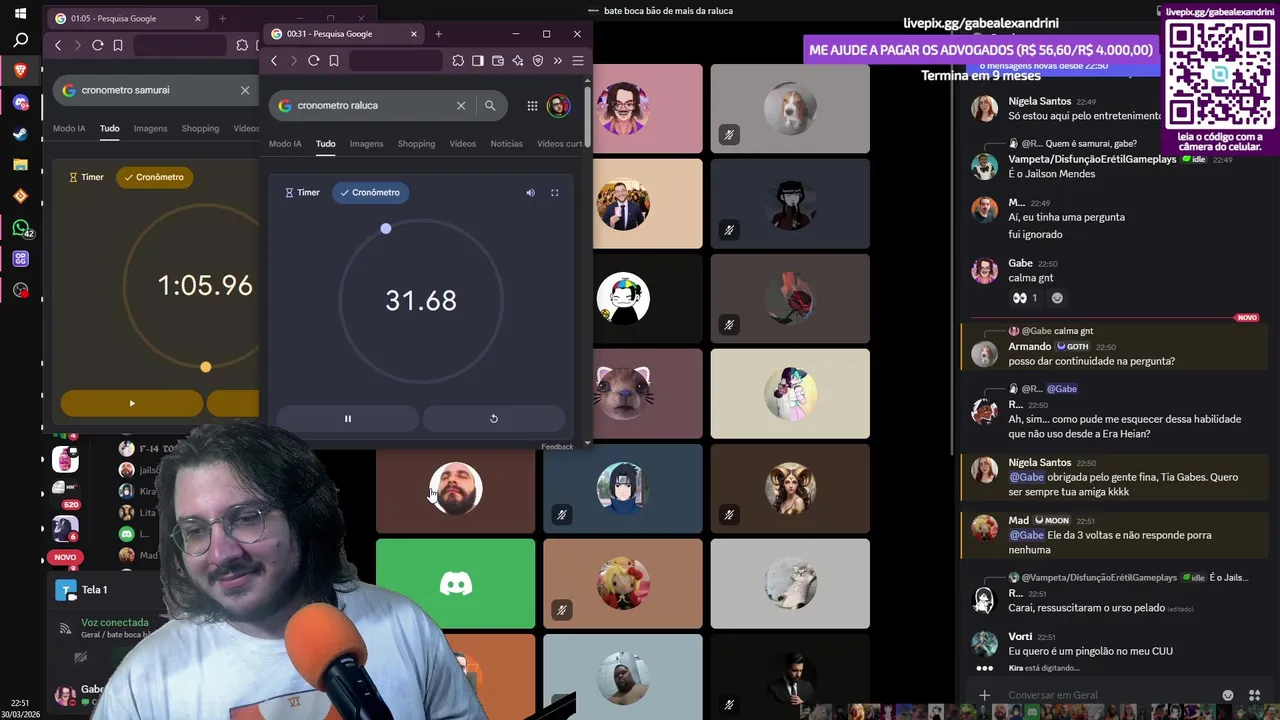Click the magnifier search button for raluca
Screen dimensions: 1280x720
click(x=490, y=105)
